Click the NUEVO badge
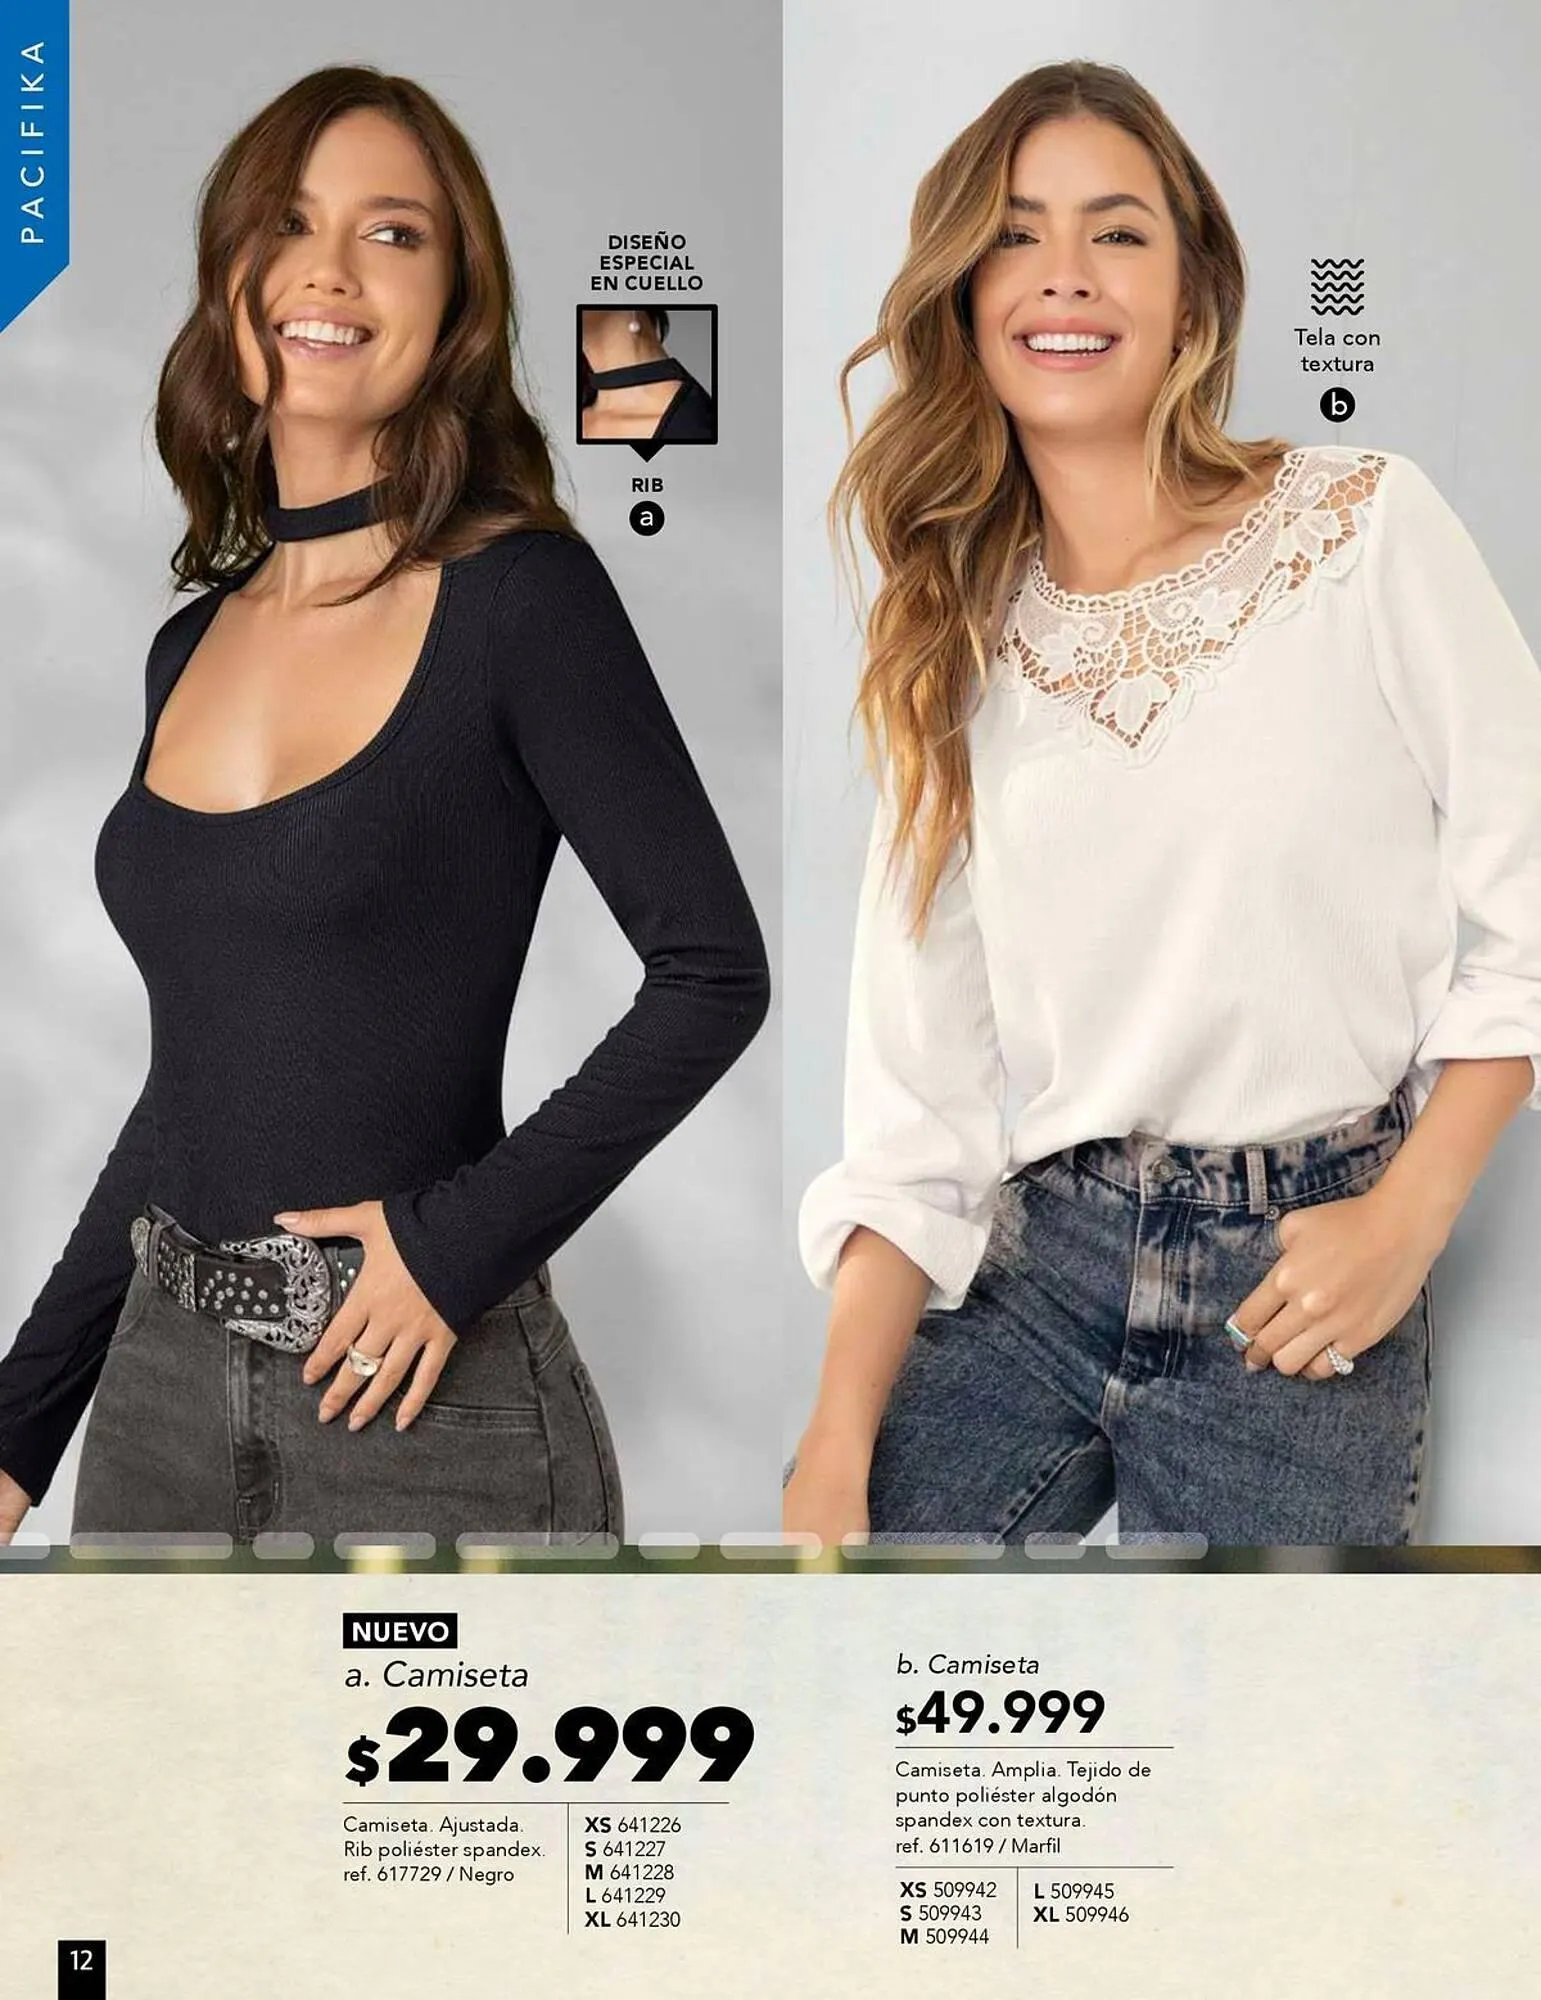 coord(400,1631)
